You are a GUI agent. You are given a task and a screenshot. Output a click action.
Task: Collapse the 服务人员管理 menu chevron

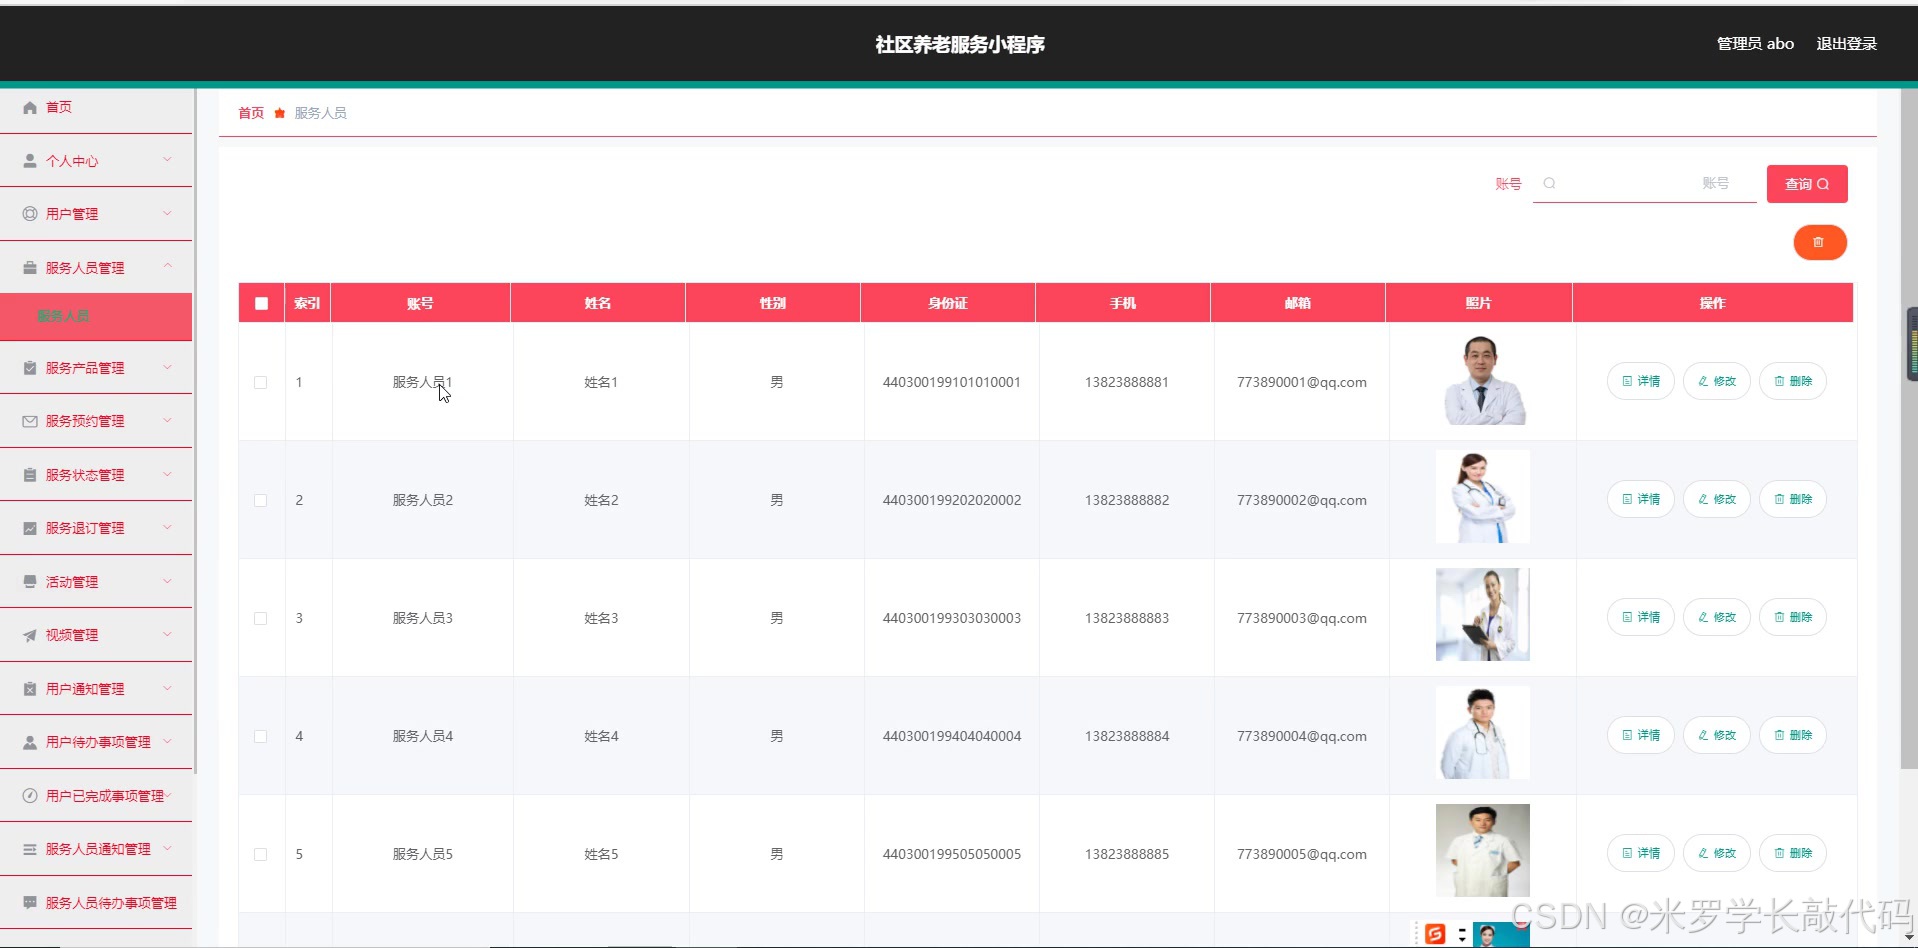tap(167, 266)
